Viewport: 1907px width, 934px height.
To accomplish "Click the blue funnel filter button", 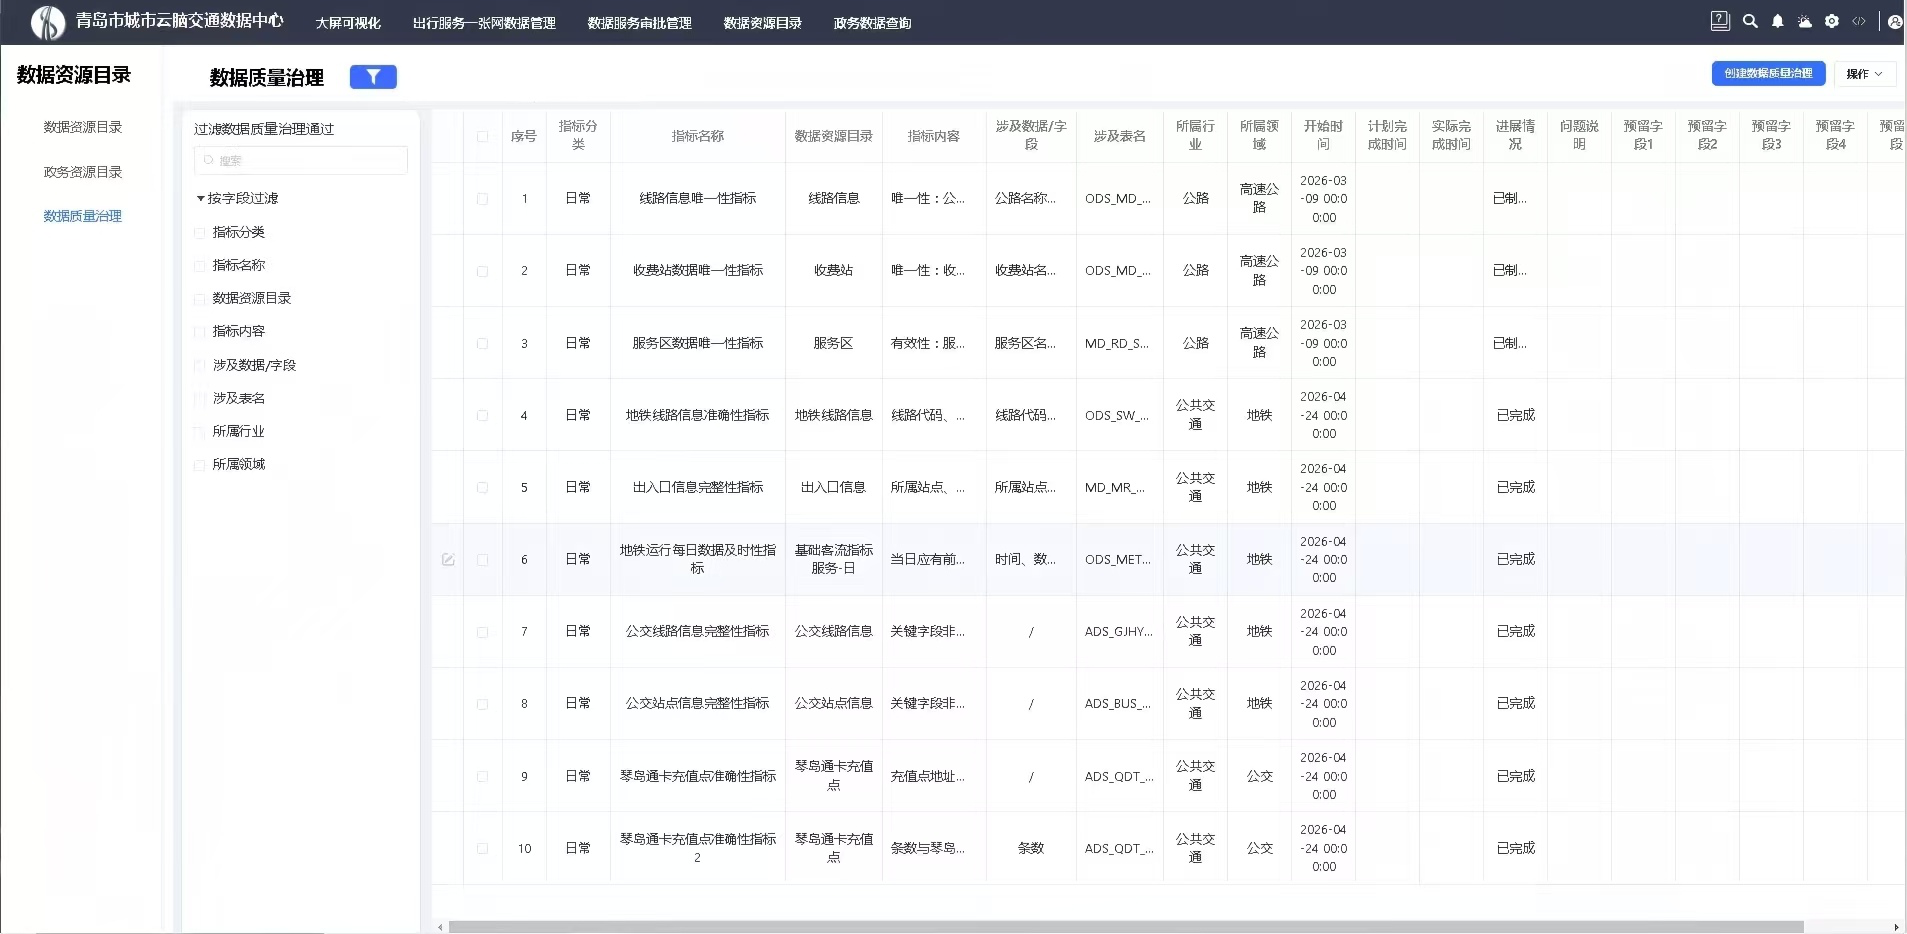I will [373, 77].
